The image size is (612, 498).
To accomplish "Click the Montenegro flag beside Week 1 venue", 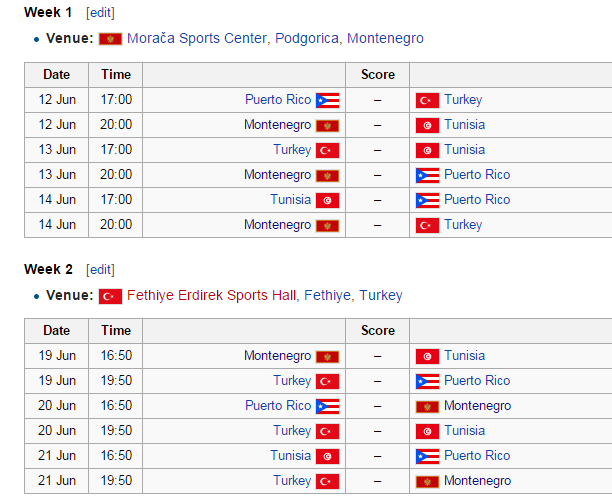I will [110, 39].
